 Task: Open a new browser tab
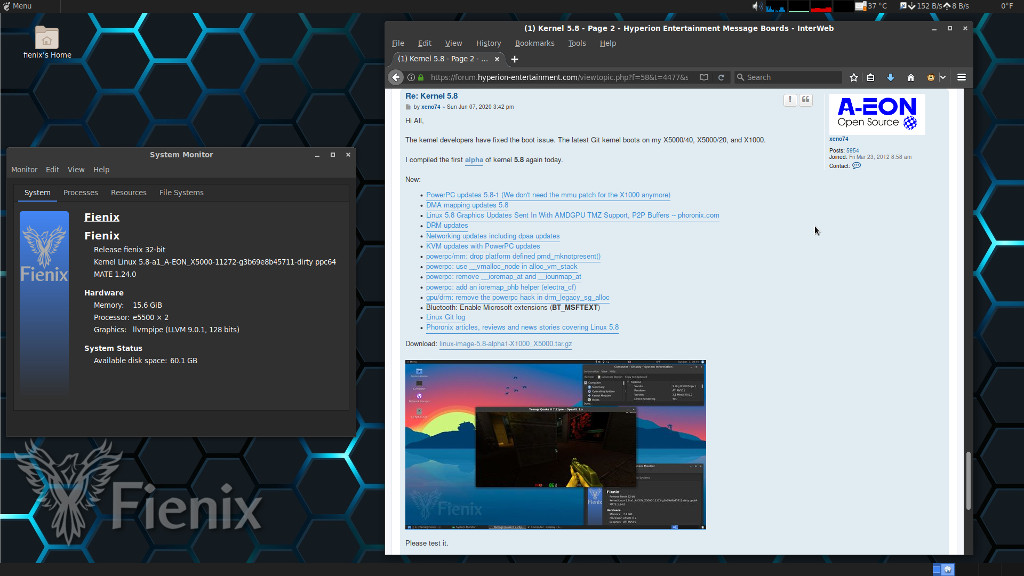pos(515,59)
